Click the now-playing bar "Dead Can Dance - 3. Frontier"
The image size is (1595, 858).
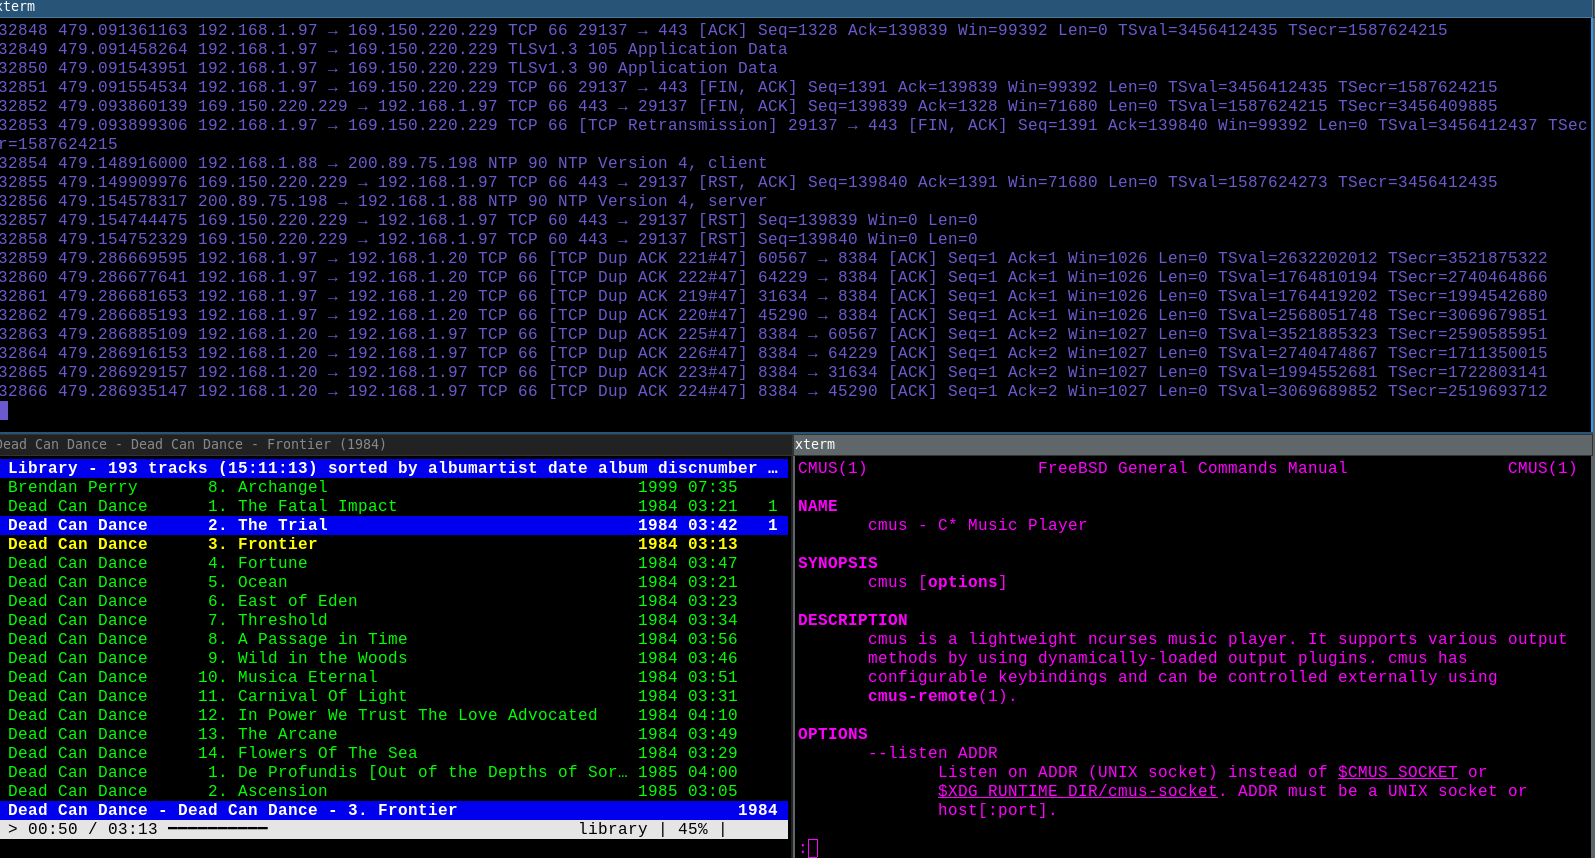394,810
